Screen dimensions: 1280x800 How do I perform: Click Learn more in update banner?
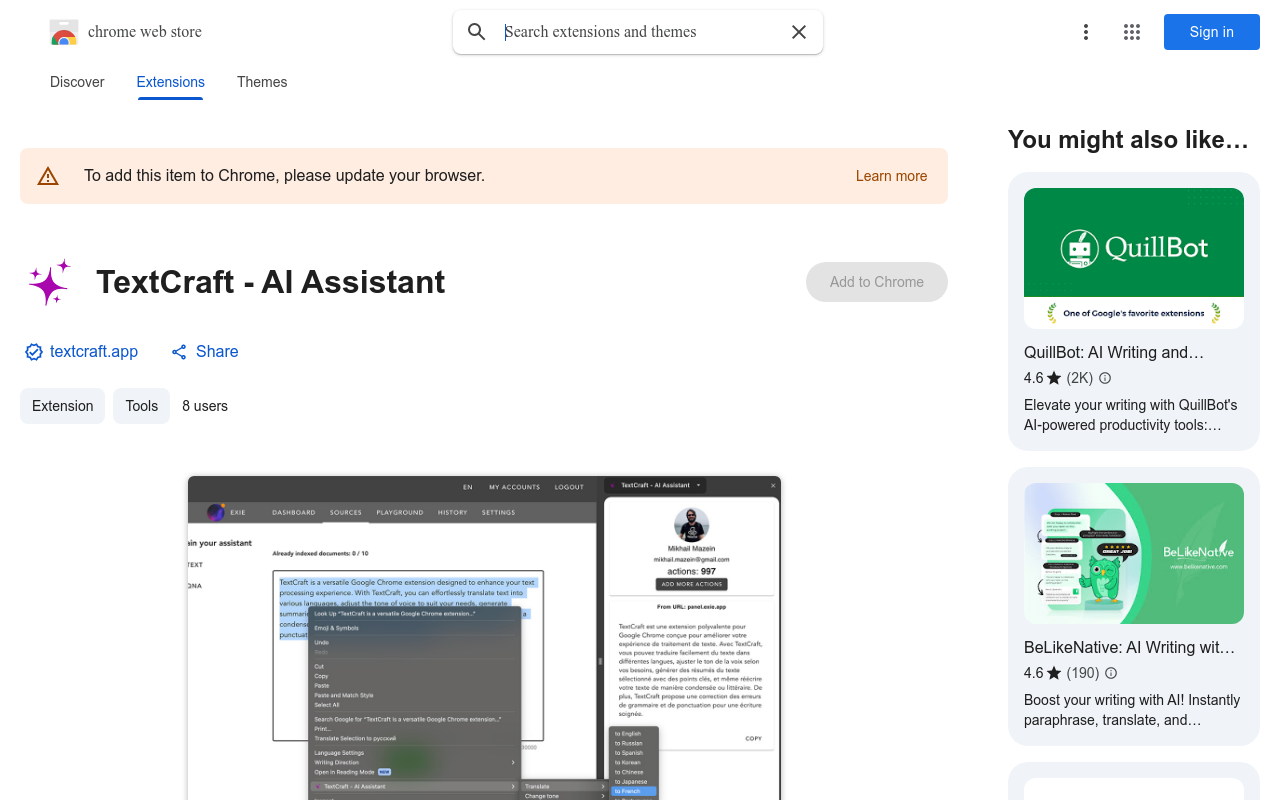tap(891, 176)
